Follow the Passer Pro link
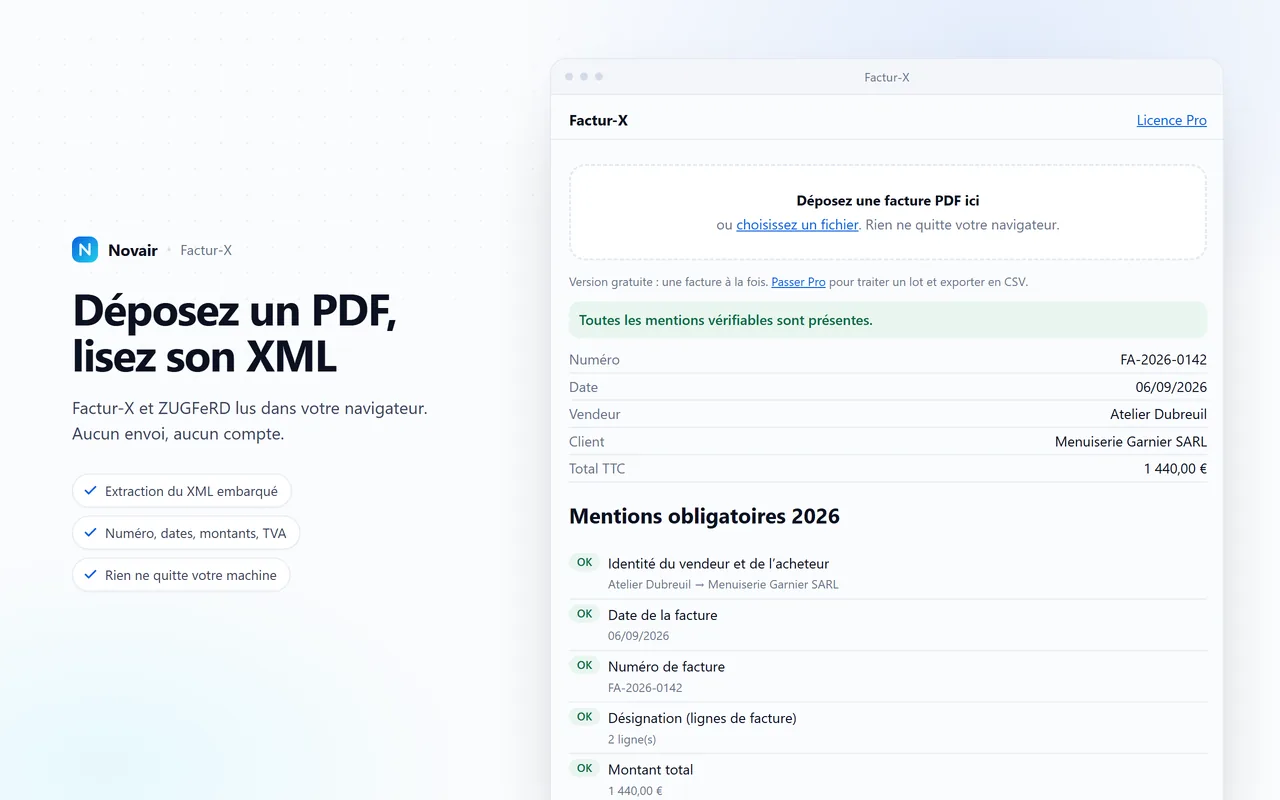Screen dimensions: 1280x800 (798, 282)
